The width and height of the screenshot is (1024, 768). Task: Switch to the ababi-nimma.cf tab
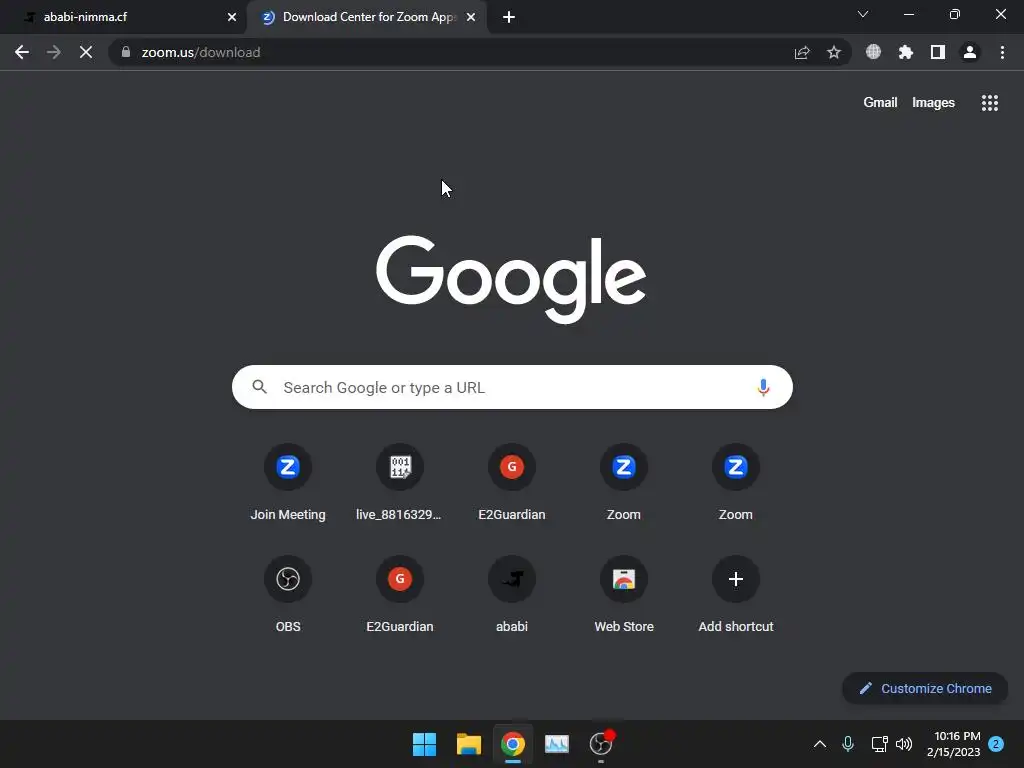[123, 17]
